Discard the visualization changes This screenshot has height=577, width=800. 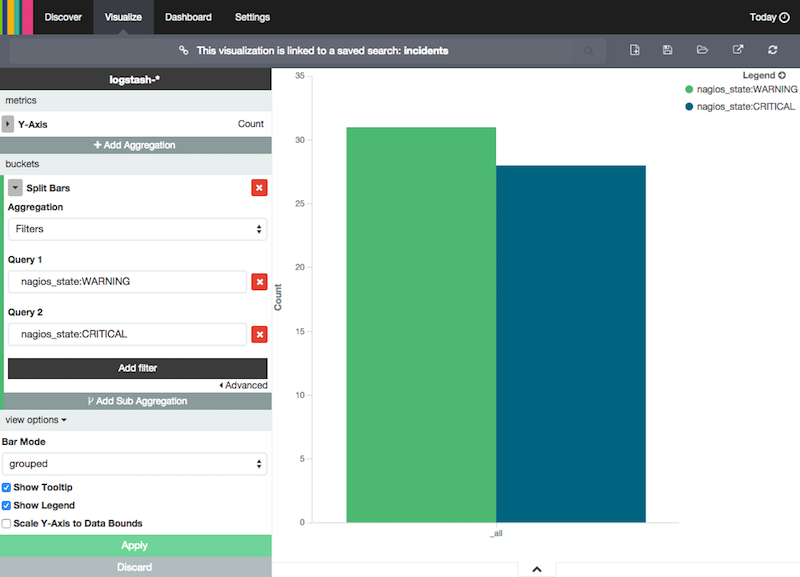pyautogui.click(x=136, y=567)
